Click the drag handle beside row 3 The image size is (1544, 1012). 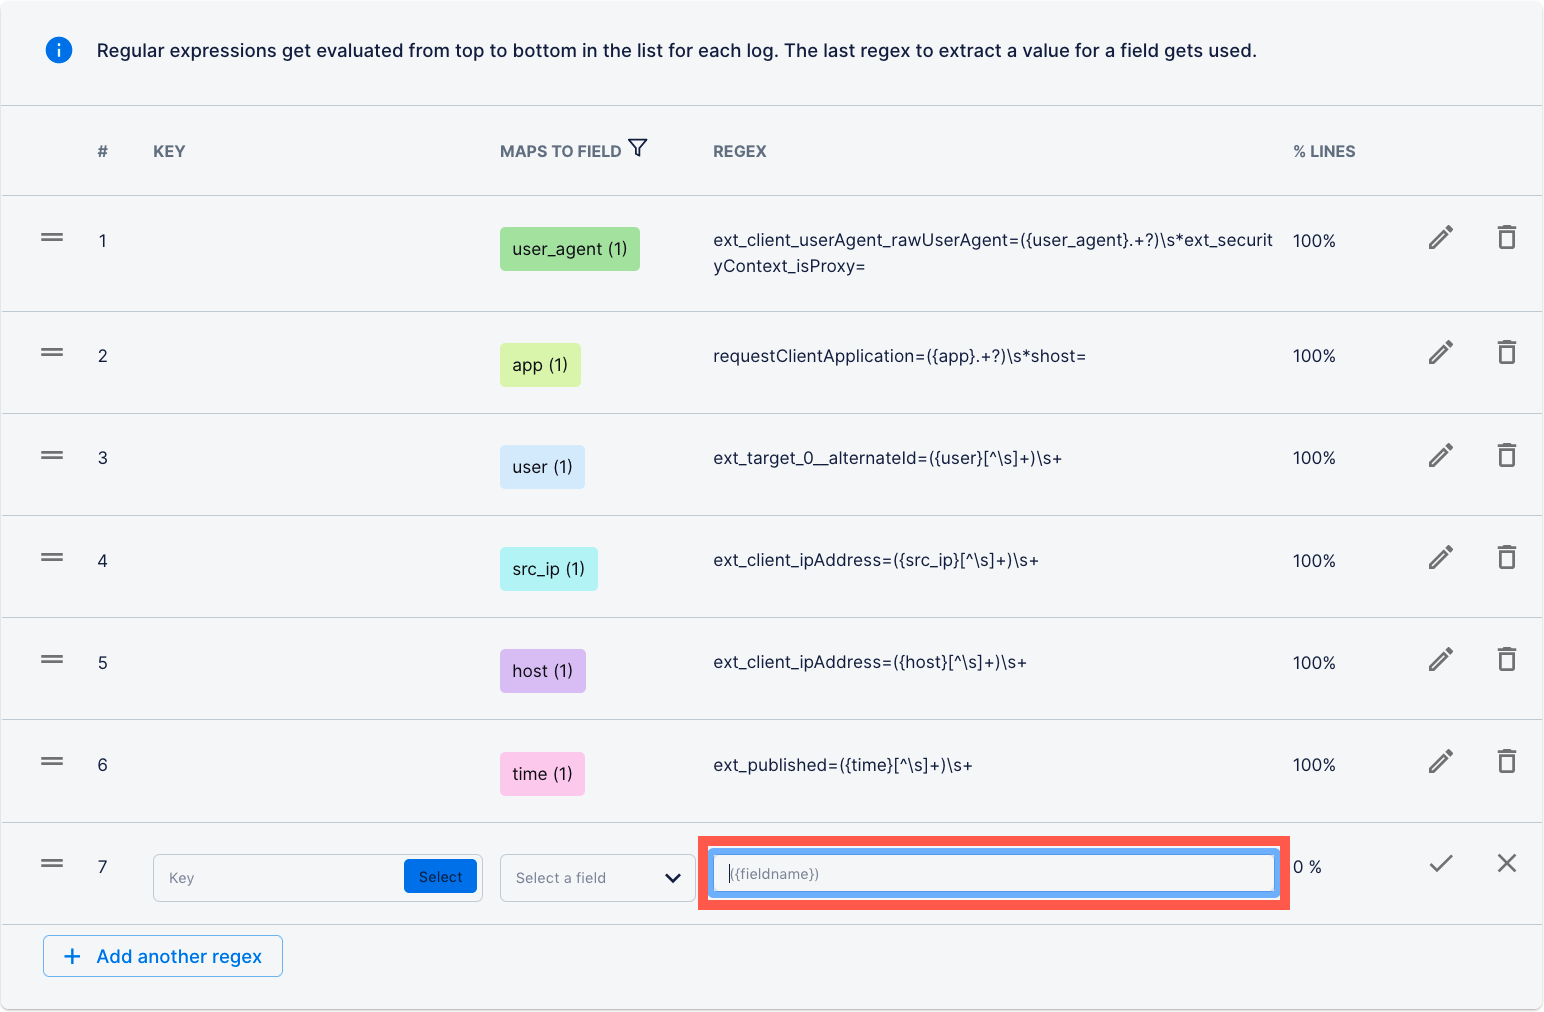pyautogui.click(x=51, y=455)
